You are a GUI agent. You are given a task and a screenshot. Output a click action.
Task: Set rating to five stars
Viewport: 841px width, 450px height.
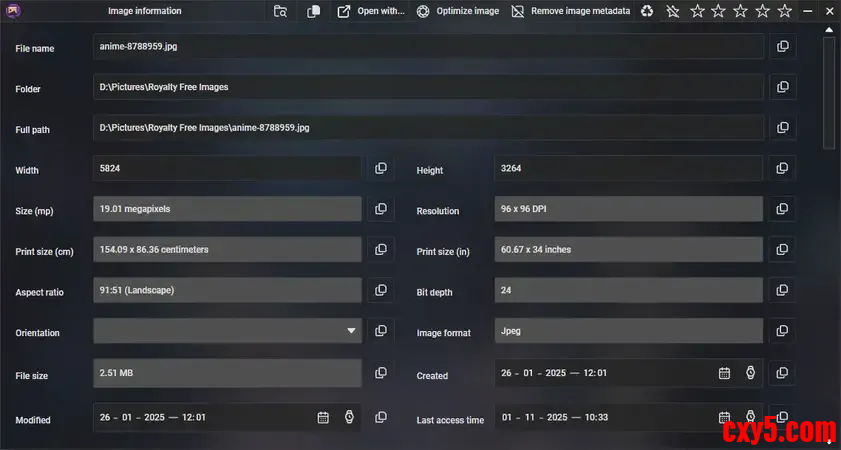(x=785, y=11)
